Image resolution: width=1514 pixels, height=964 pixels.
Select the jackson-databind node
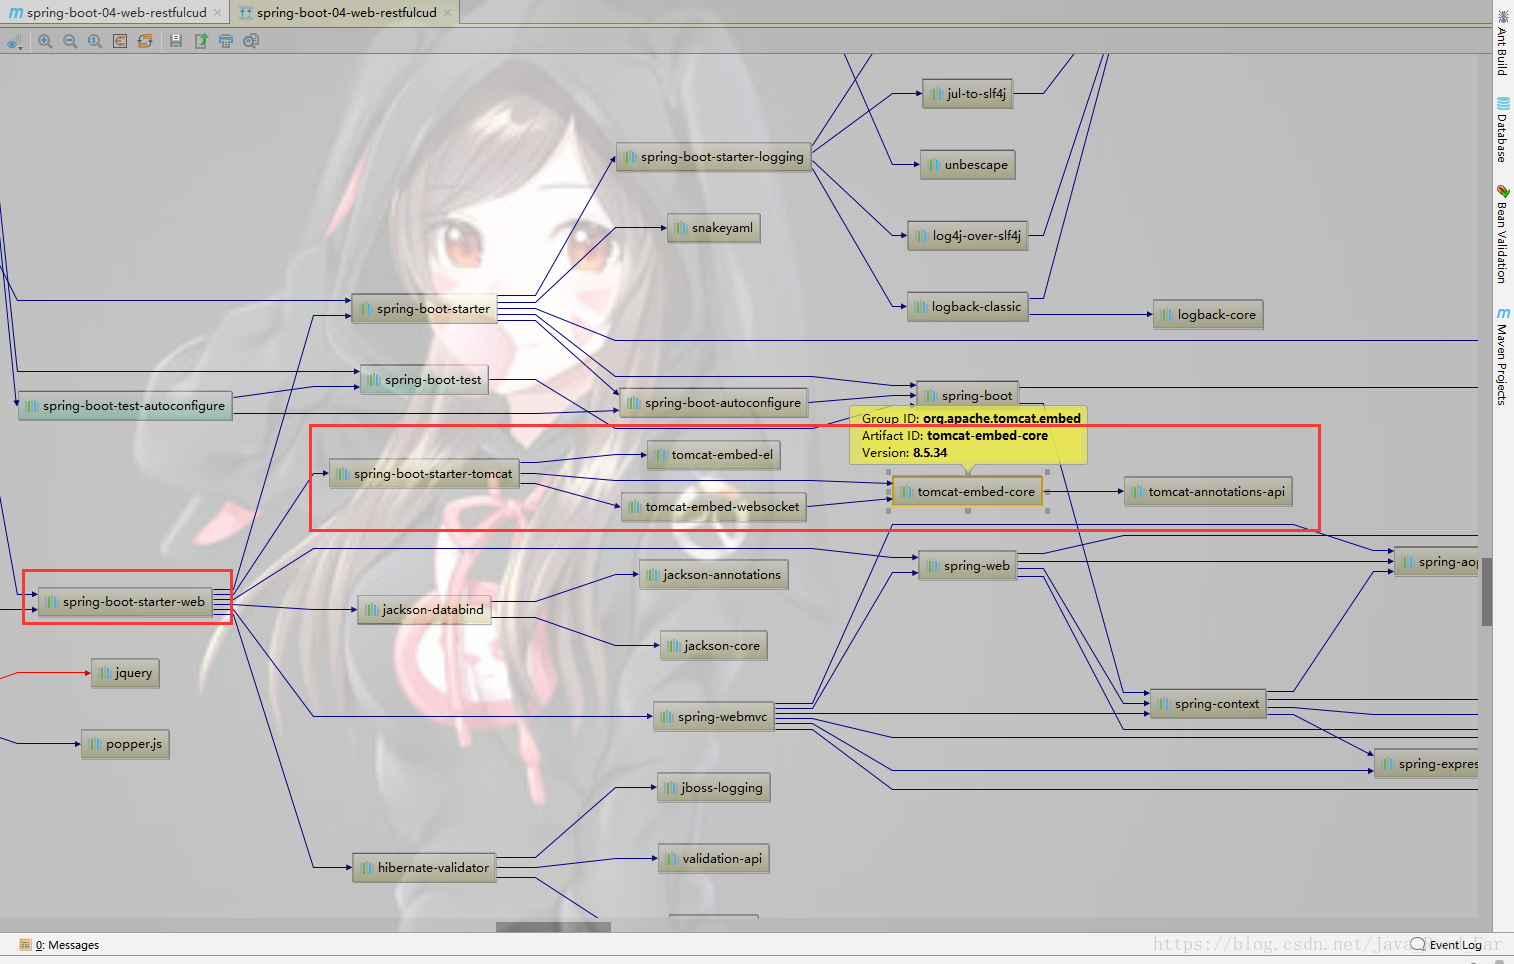pos(424,610)
